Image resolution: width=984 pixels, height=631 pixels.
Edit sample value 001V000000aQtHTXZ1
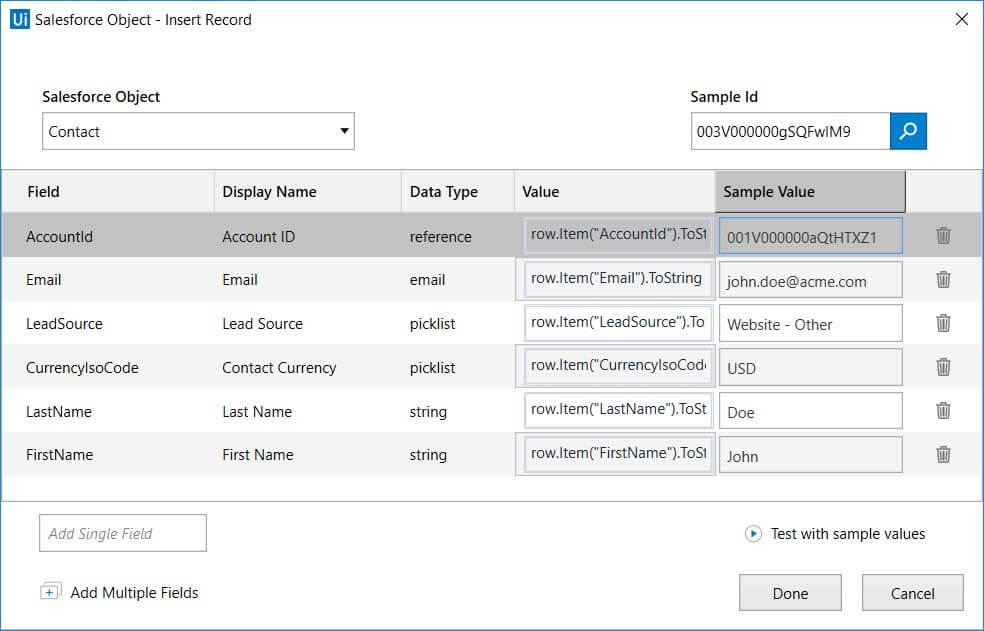[x=811, y=236]
